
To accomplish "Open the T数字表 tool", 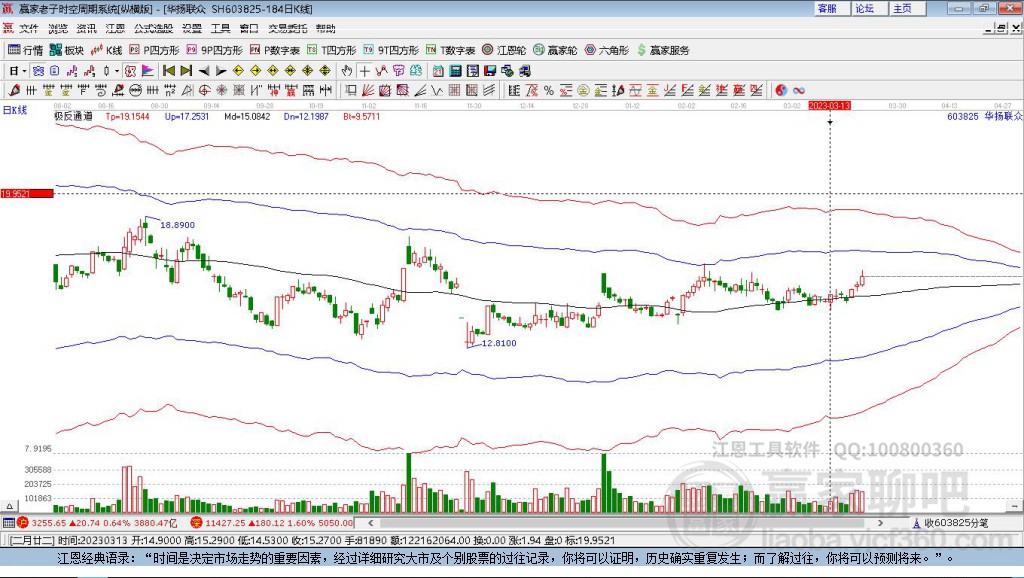I will (450, 50).
